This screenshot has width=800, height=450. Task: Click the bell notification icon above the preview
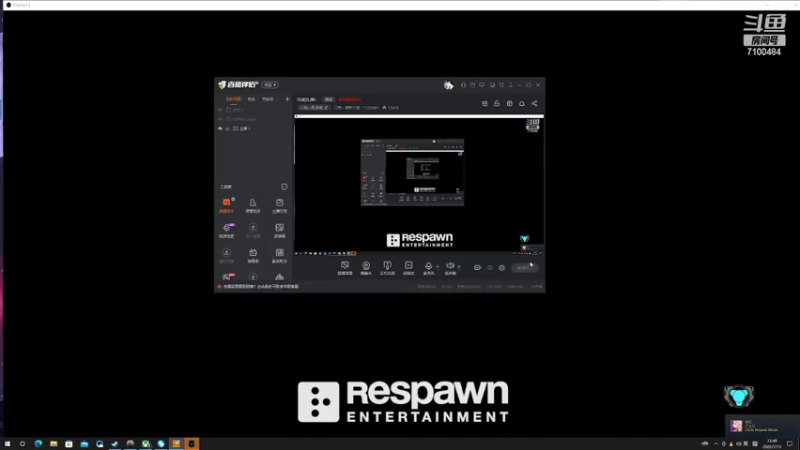[521, 104]
